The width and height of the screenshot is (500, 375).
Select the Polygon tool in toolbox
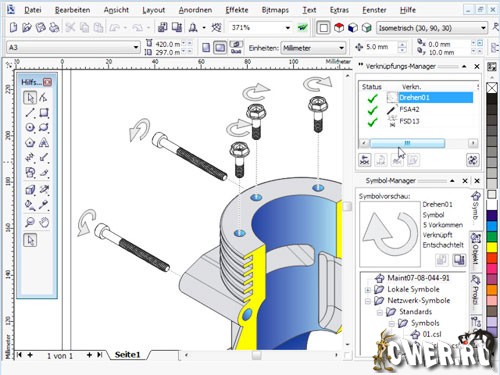point(30,143)
